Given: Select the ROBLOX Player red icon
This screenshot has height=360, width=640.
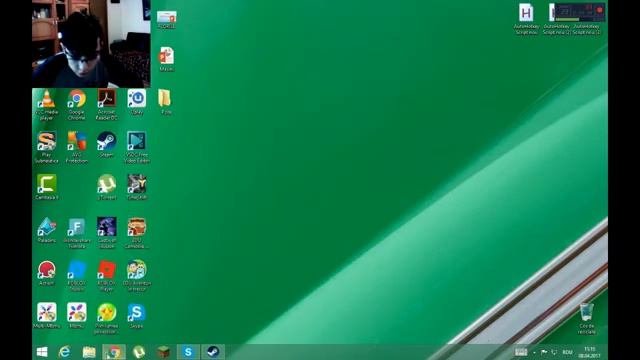Looking at the screenshot, I should [x=107, y=276].
